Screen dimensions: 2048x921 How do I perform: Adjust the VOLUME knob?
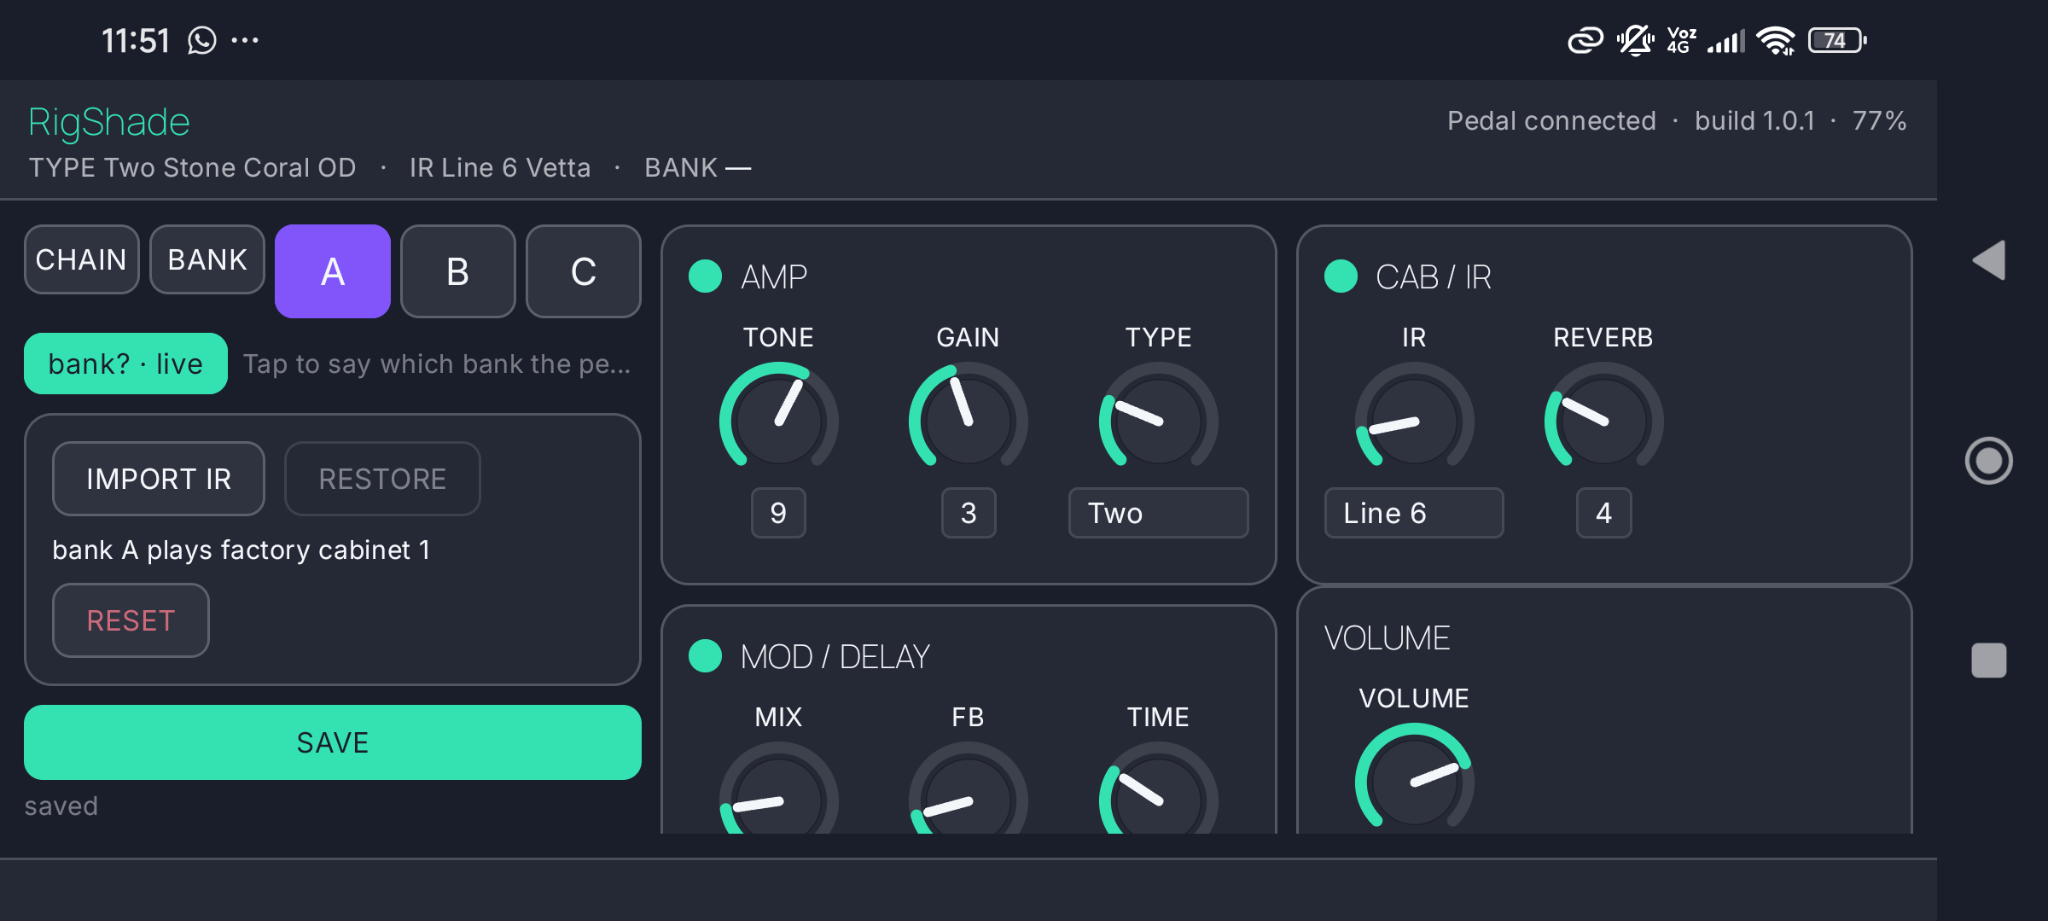tap(1414, 780)
